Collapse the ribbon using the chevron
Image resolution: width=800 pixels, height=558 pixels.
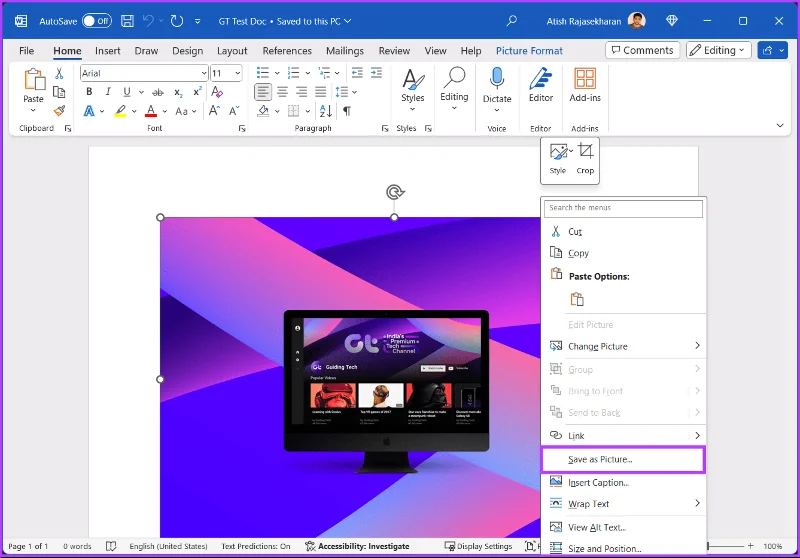780,125
